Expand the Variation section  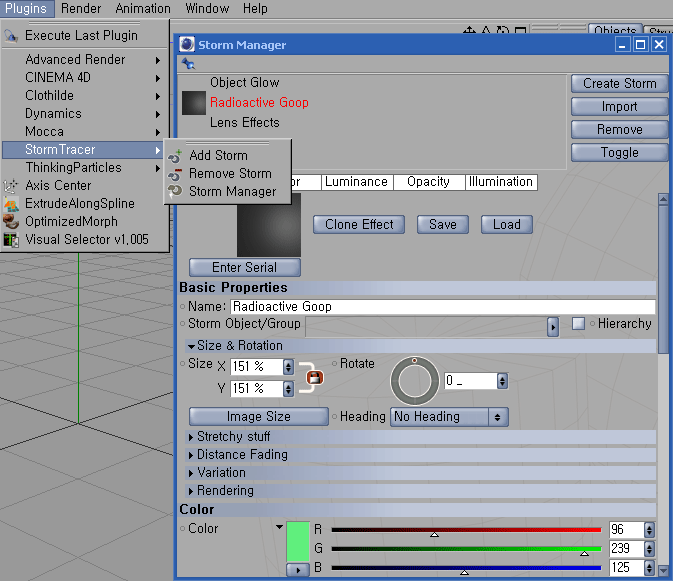[191, 473]
